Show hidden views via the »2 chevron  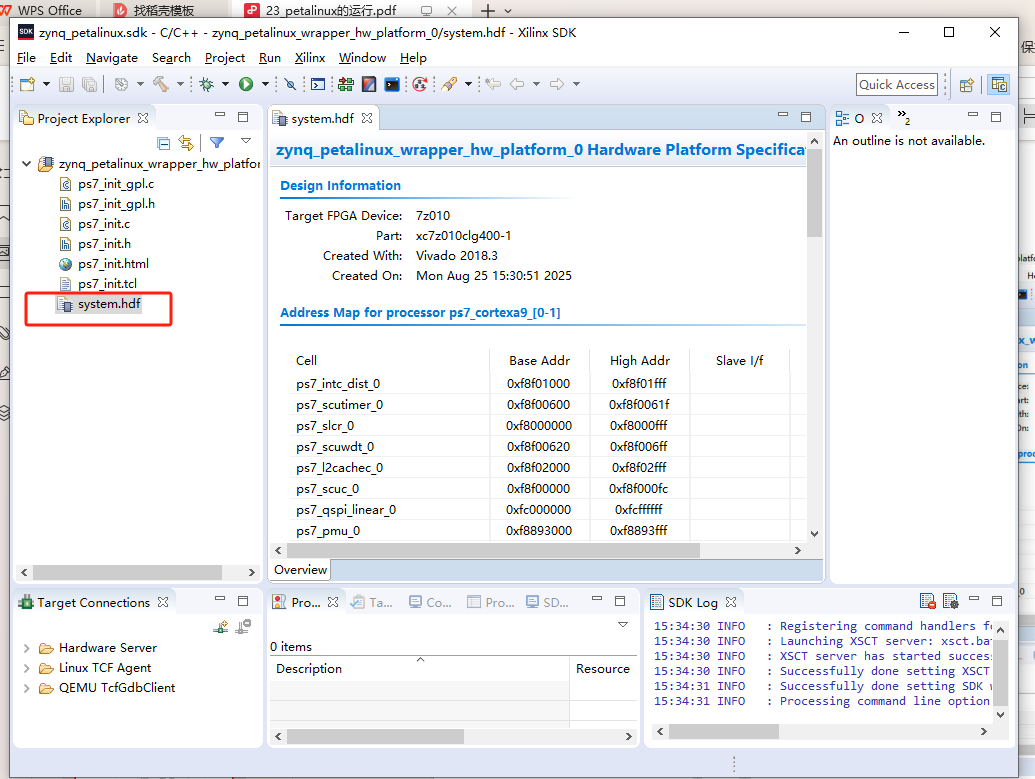click(904, 117)
